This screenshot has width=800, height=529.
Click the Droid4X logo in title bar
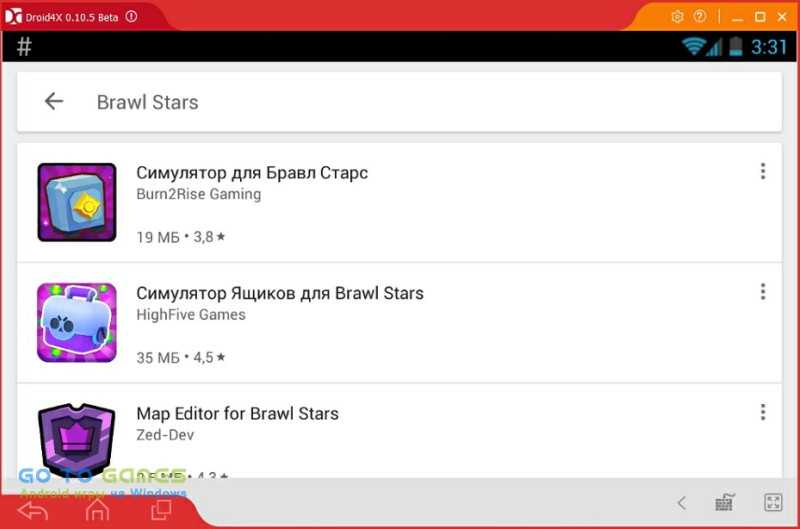click(x=13, y=16)
